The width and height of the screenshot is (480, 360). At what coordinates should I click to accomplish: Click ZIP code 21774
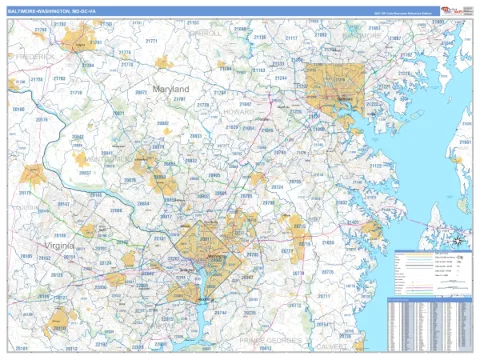coord(125,53)
